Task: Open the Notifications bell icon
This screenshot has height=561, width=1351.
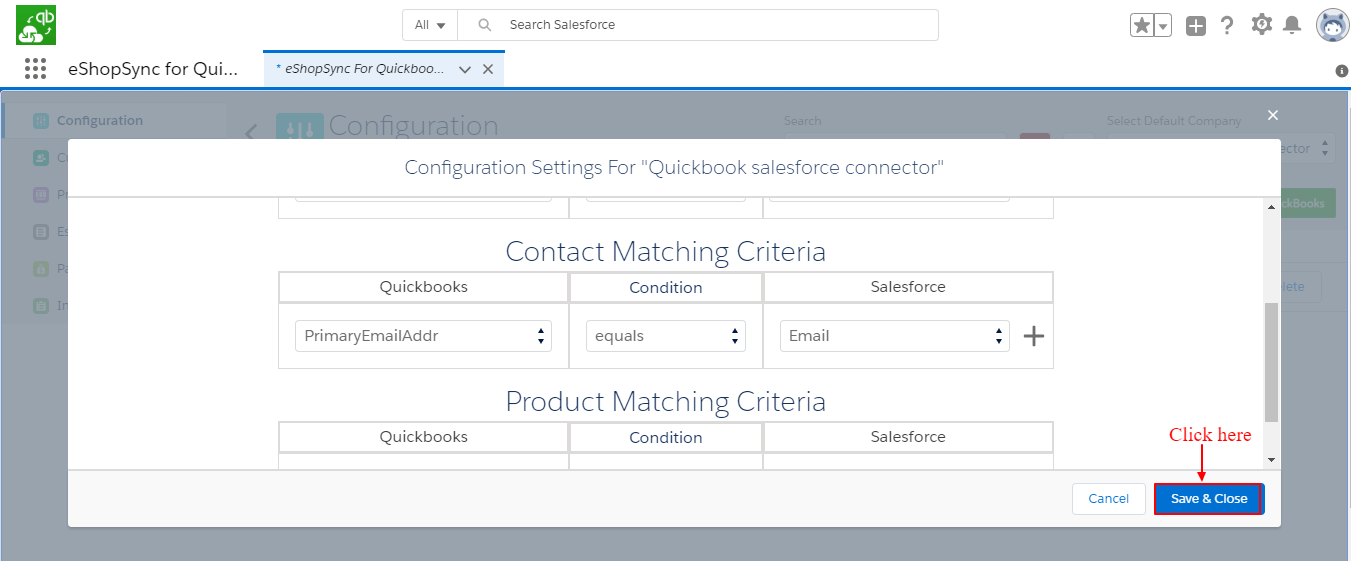Action: (x=1292, y=26)
